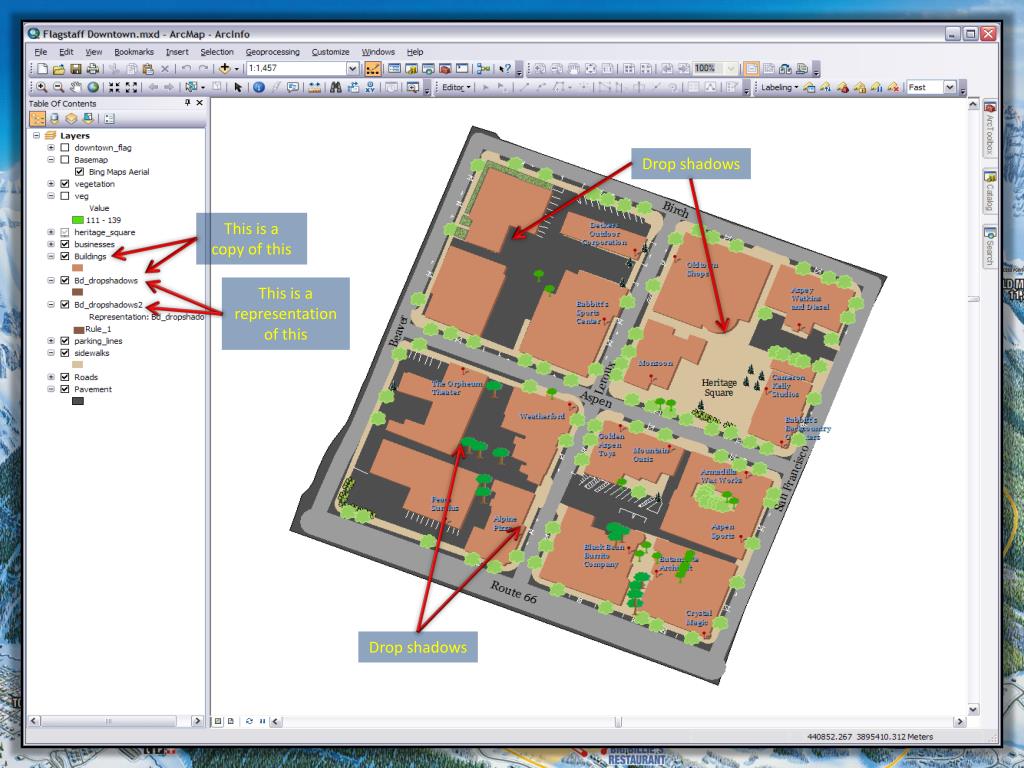This screenshot has width=1024, height=768.
Task: Click the Go To XY icon
Action: [370, 88]
